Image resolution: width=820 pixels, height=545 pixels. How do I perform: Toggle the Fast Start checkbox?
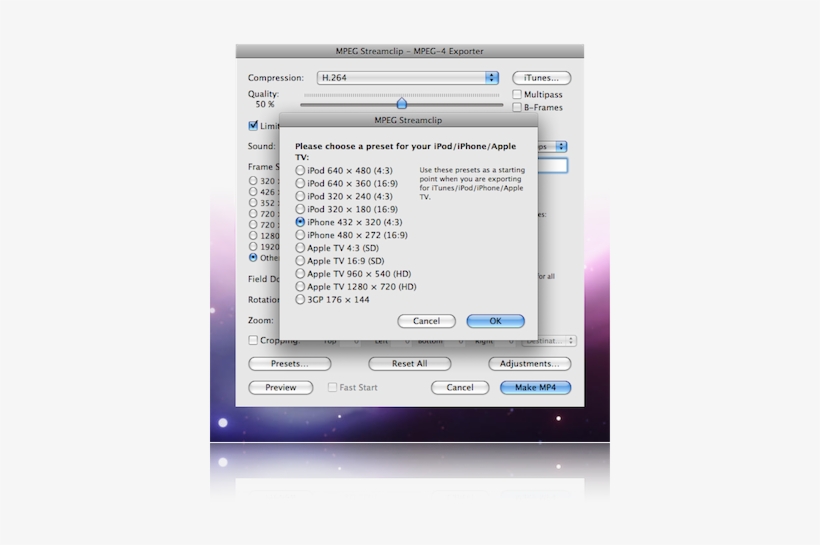click(x=332, y=388)
